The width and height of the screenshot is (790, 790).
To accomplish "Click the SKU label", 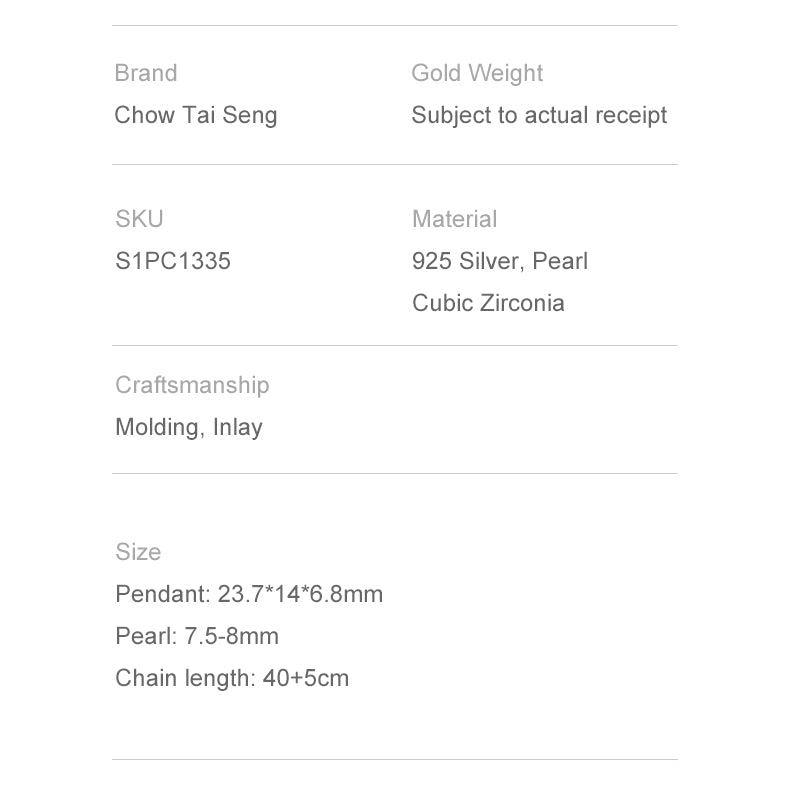I will [139, 219].
